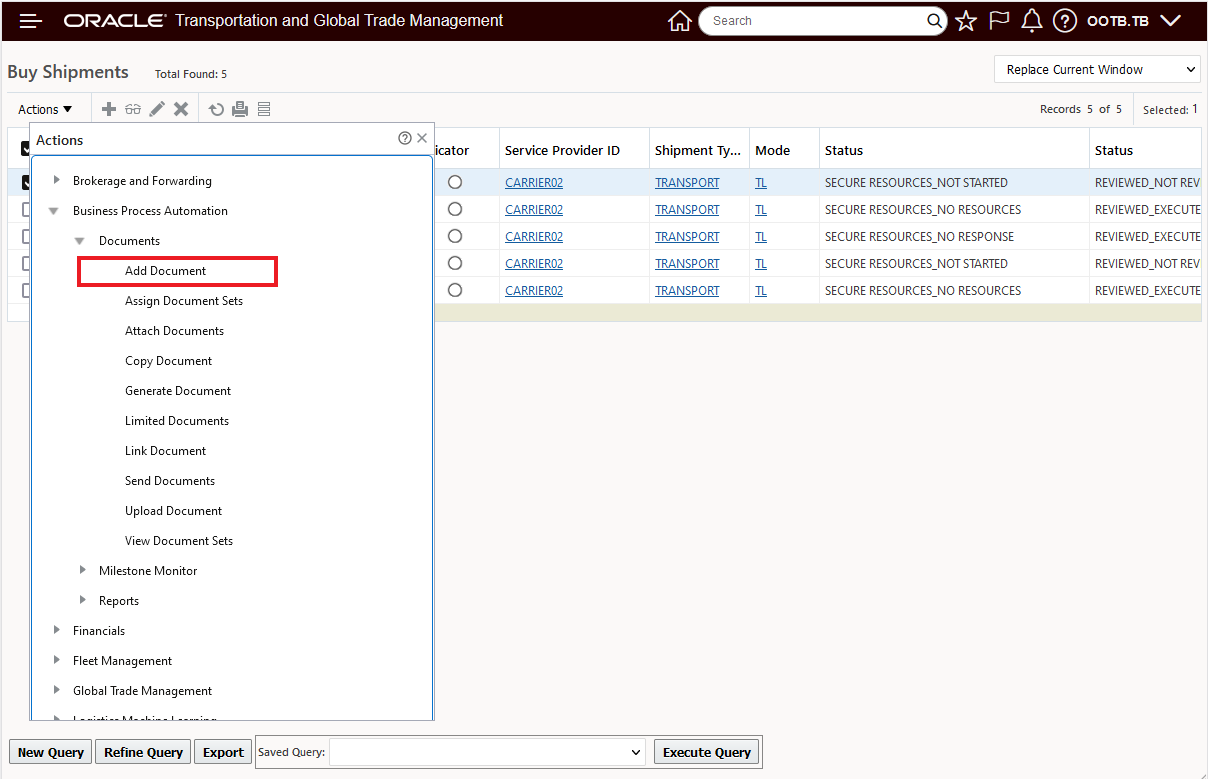Click the View glasses icon
The width and height of the screenshot is (1208, 779).
[133, 109]
